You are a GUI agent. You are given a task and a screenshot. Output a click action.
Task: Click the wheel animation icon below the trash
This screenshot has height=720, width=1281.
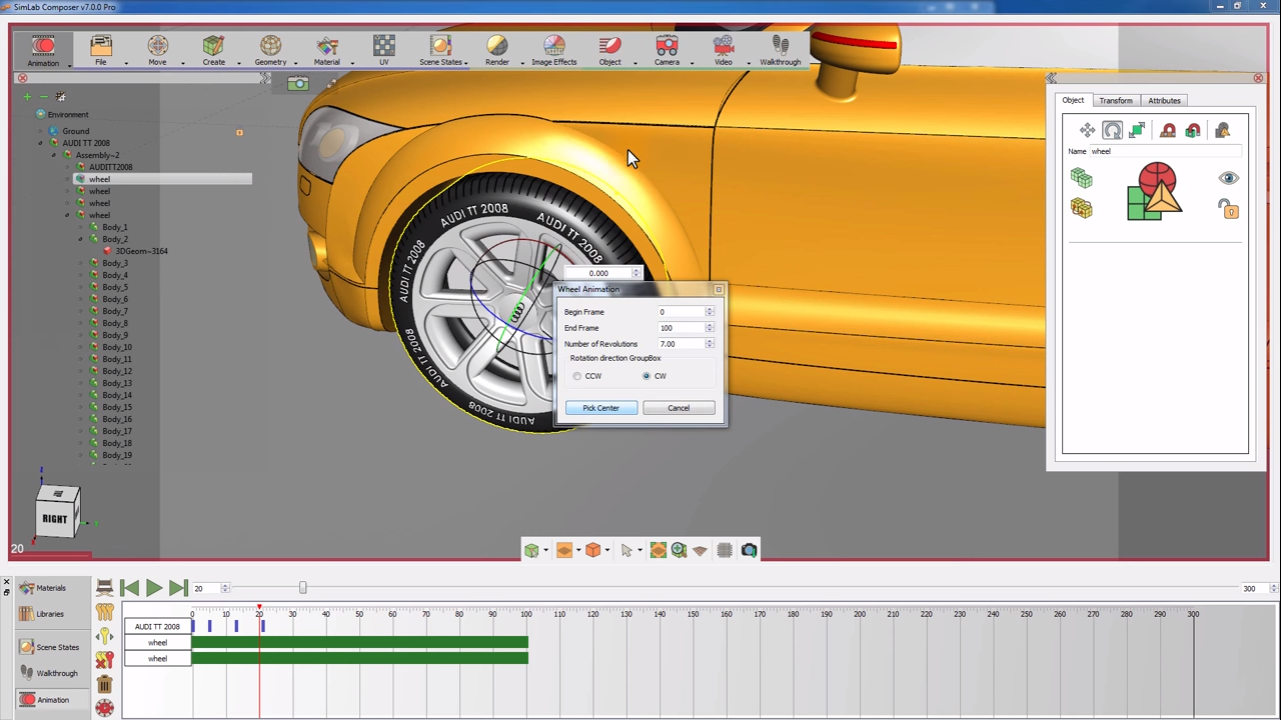(x=104, y=708)
